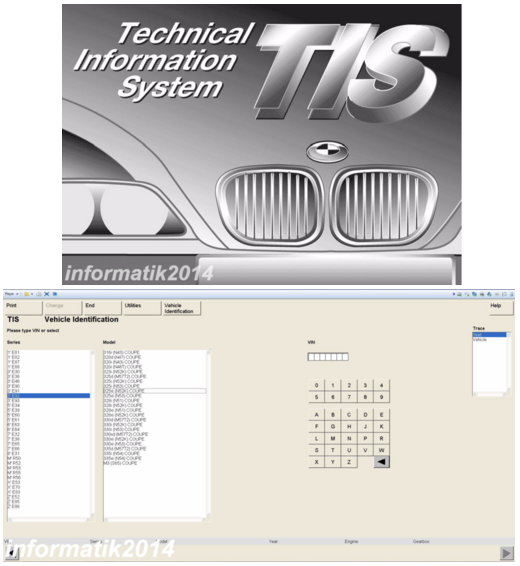This screenshot has height=566, width=520.
Task: Click Series list vertical scrollbar
Action: pyautogui.click(x=92, y=433)
